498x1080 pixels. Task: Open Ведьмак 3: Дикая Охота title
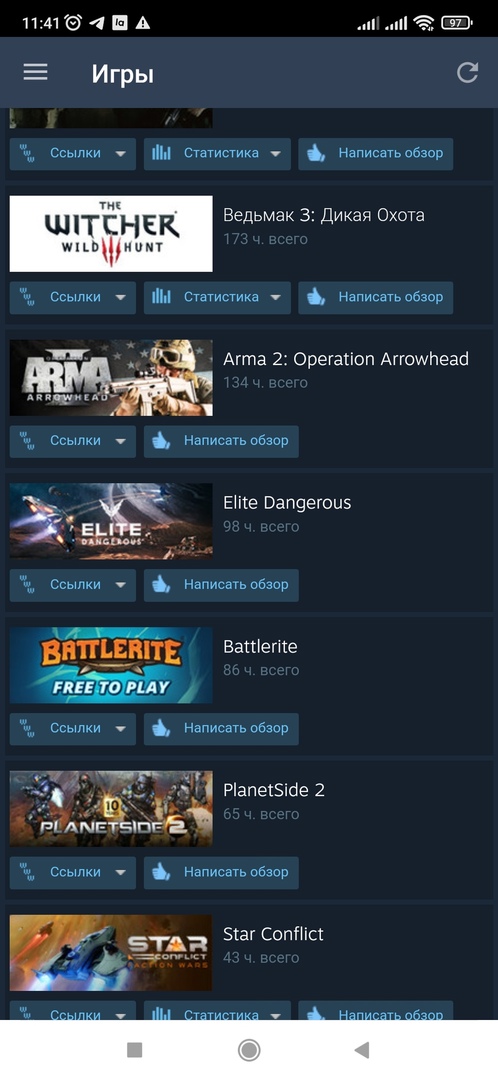[x=324, y=215]
